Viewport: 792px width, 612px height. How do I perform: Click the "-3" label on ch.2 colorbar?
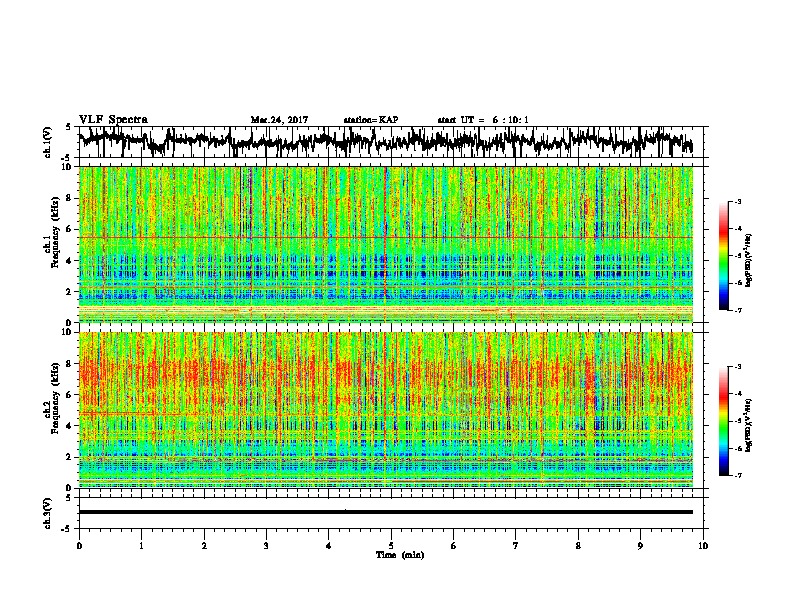pyautogui.click(x=737, y=366)
